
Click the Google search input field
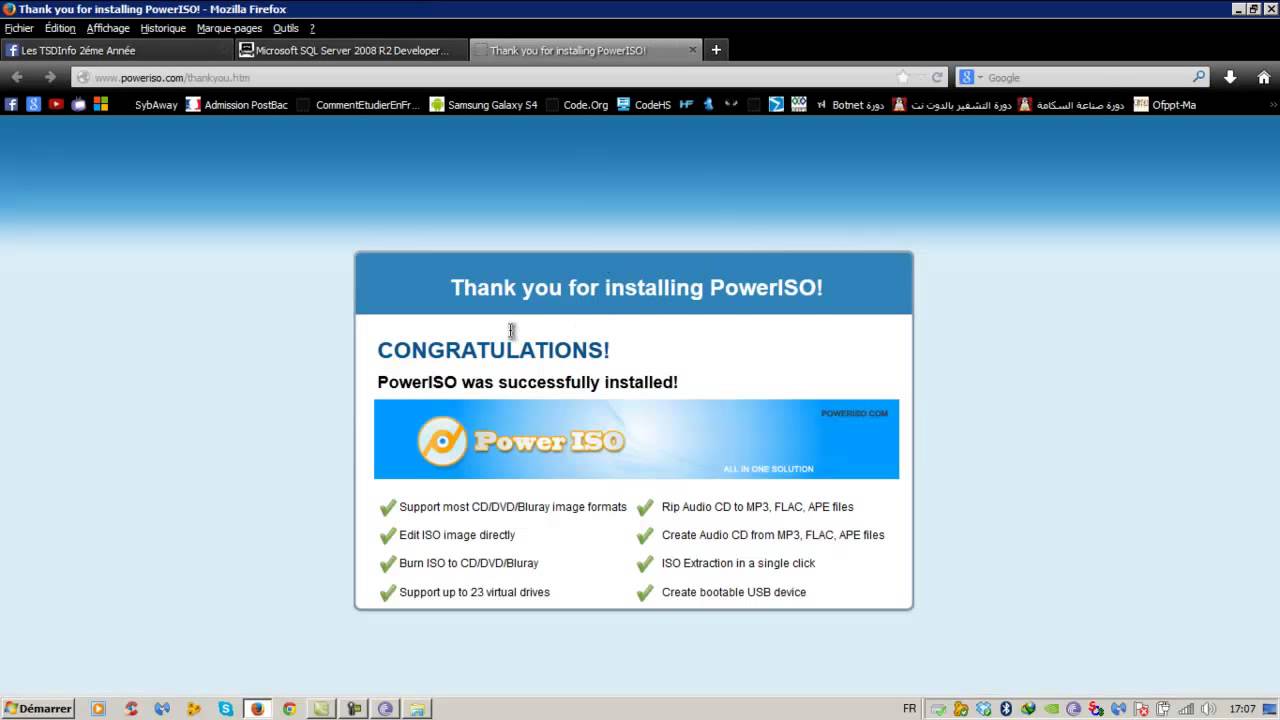tap(1088, 77)
